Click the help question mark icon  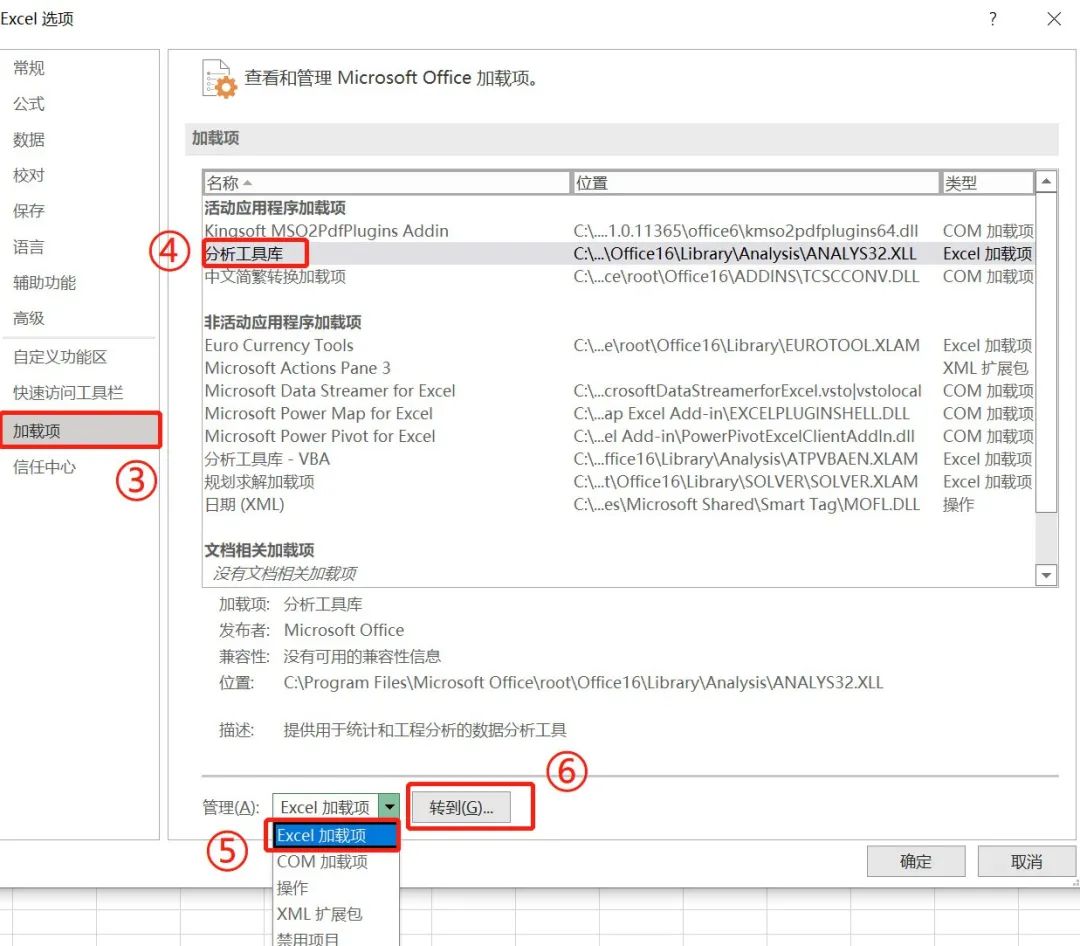[x=993, y=19]
